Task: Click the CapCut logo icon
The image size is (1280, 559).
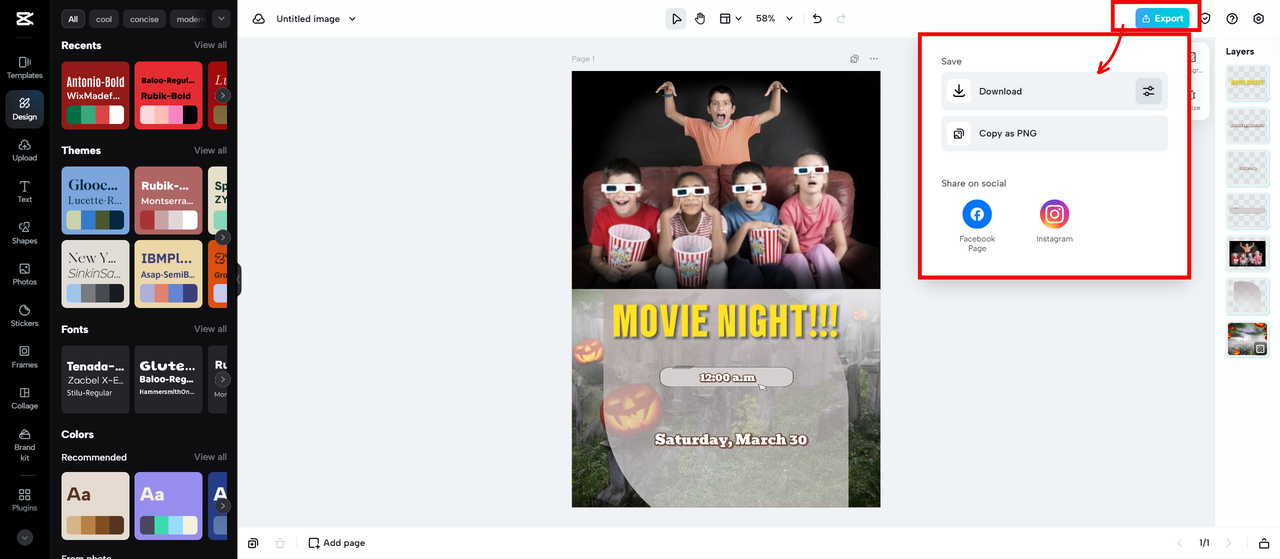Action: point(24,17)
